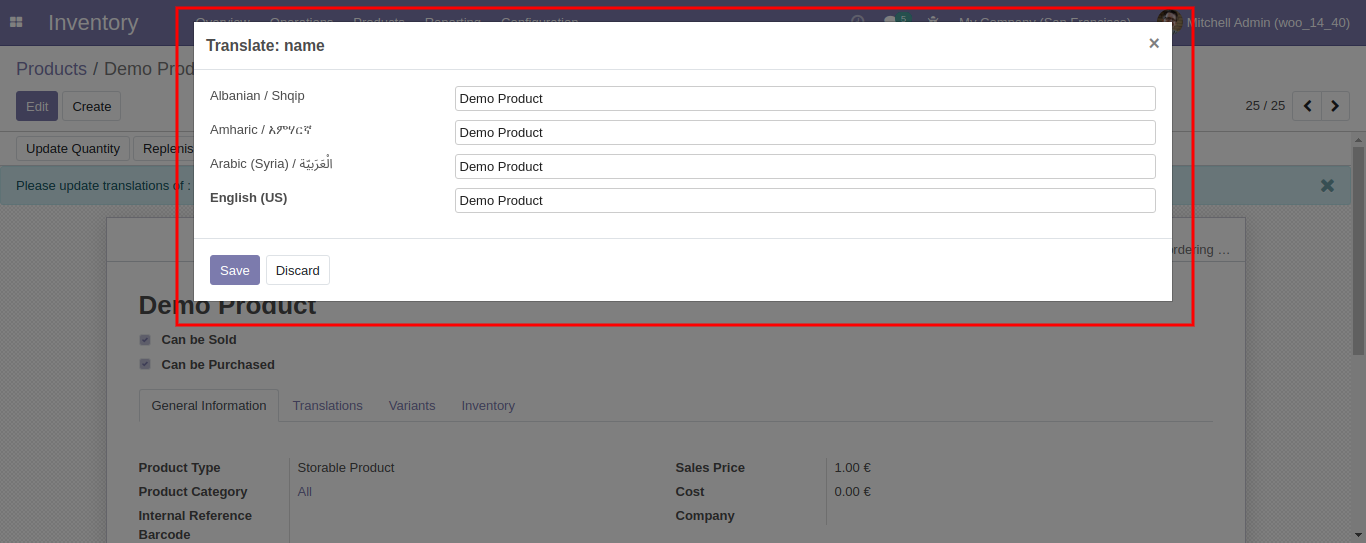Open the apps grid menu icon
The image size is (1366, 543).
[16, 22]
